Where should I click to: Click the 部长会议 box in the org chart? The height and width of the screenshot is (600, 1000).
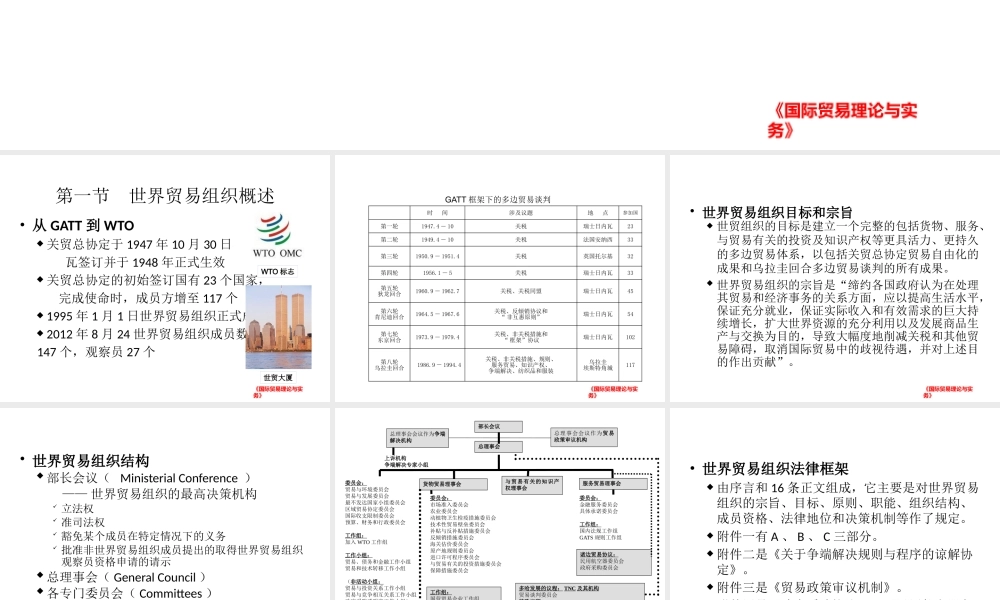(499, 425)
